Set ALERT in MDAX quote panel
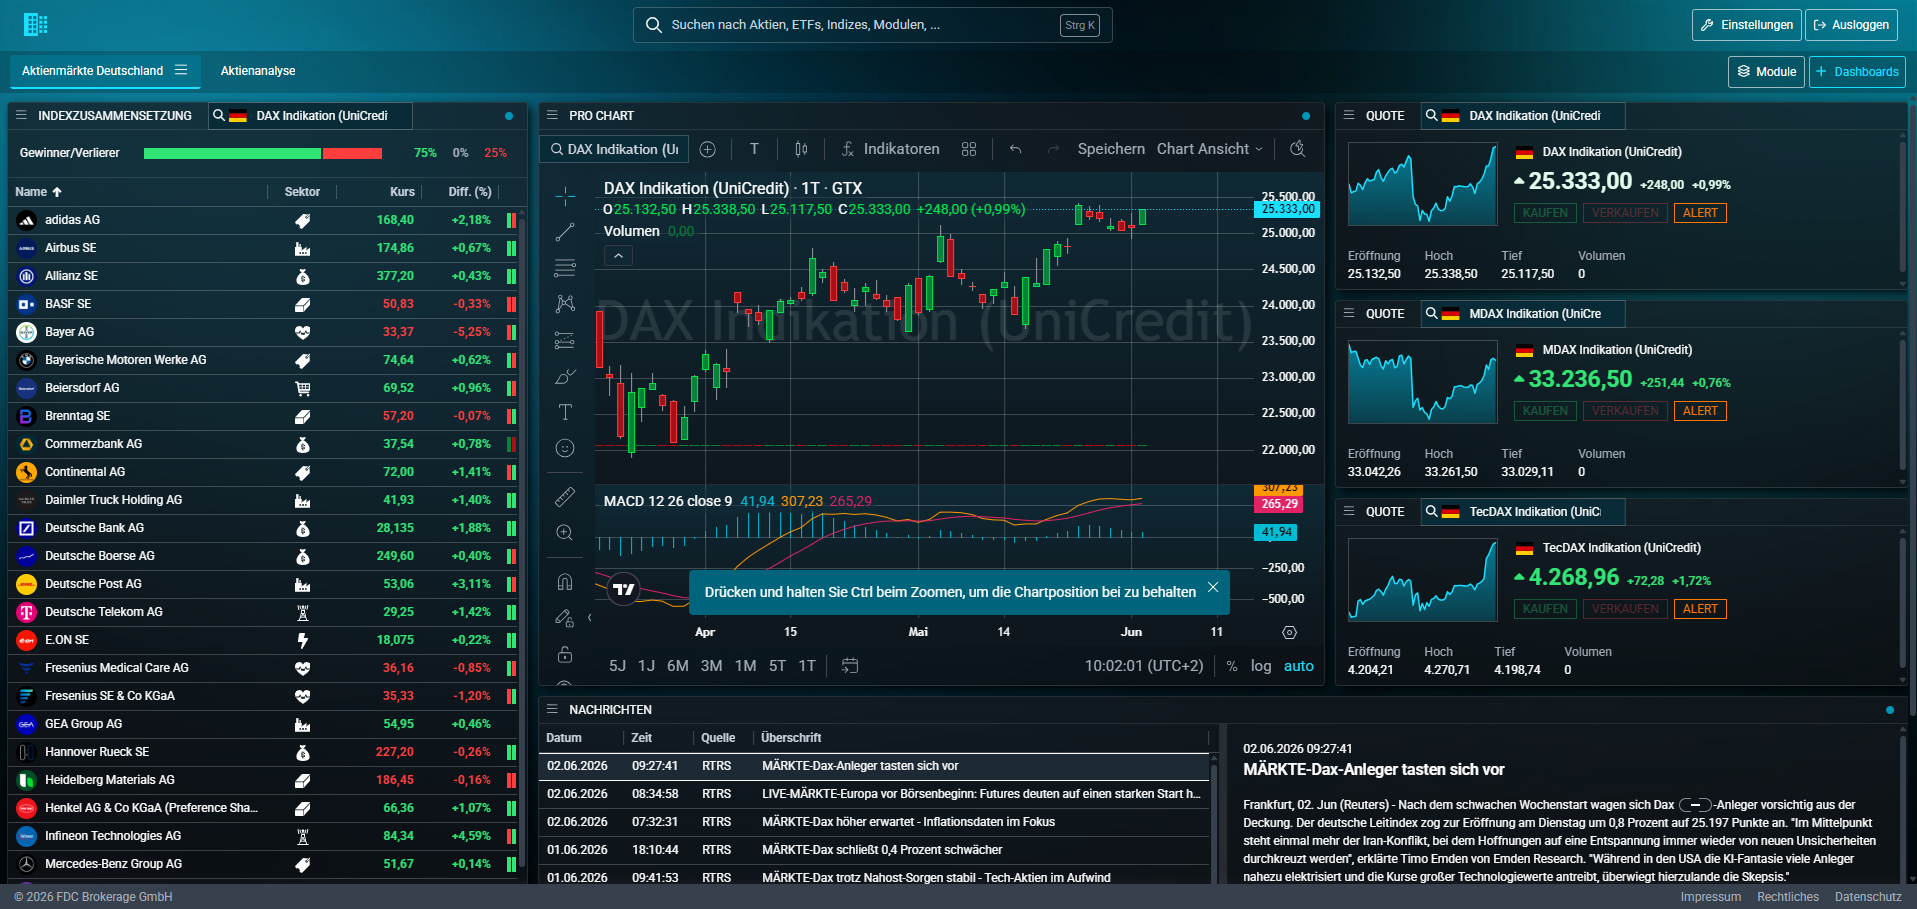This screenshot has height=909, width=1917. (x=1700, y=411)
